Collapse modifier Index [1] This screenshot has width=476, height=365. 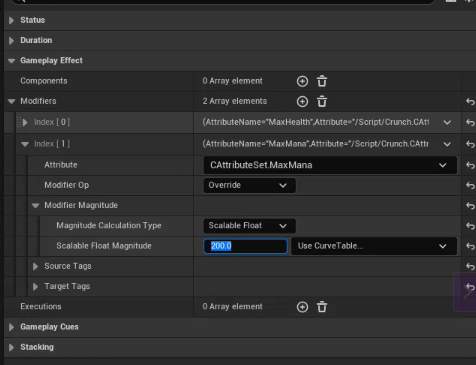pyautogui.click(x=25, y=144)
